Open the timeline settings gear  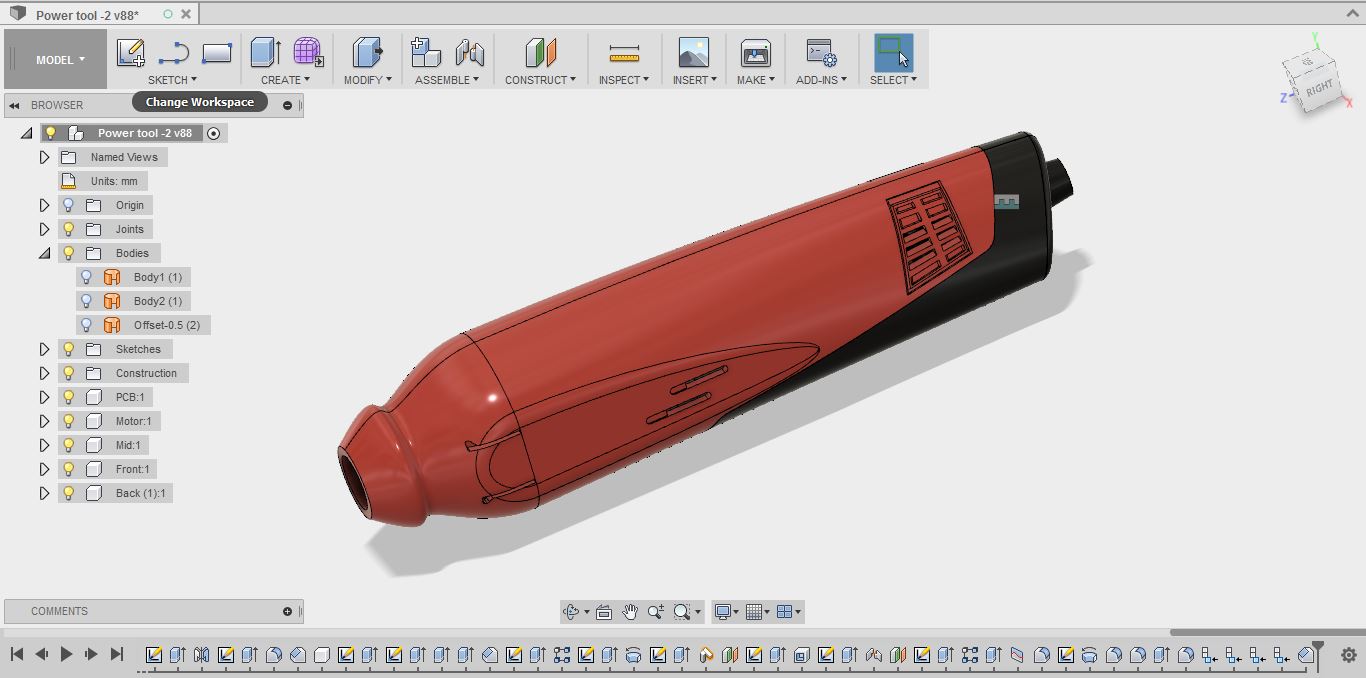tap(1348, 655)
